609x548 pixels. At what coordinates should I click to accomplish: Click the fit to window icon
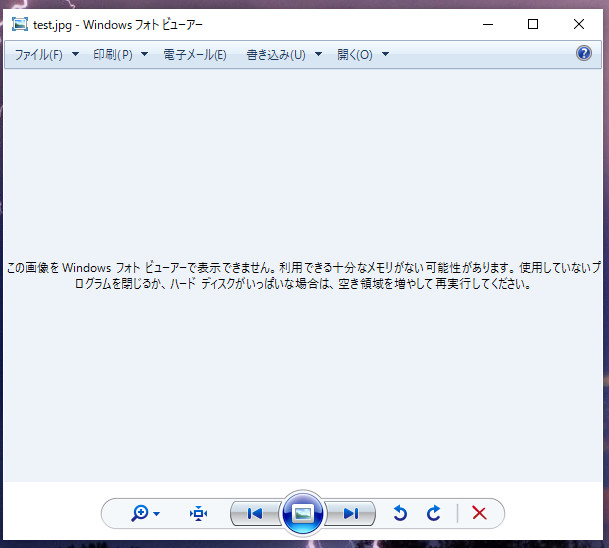tap(198, 513)
